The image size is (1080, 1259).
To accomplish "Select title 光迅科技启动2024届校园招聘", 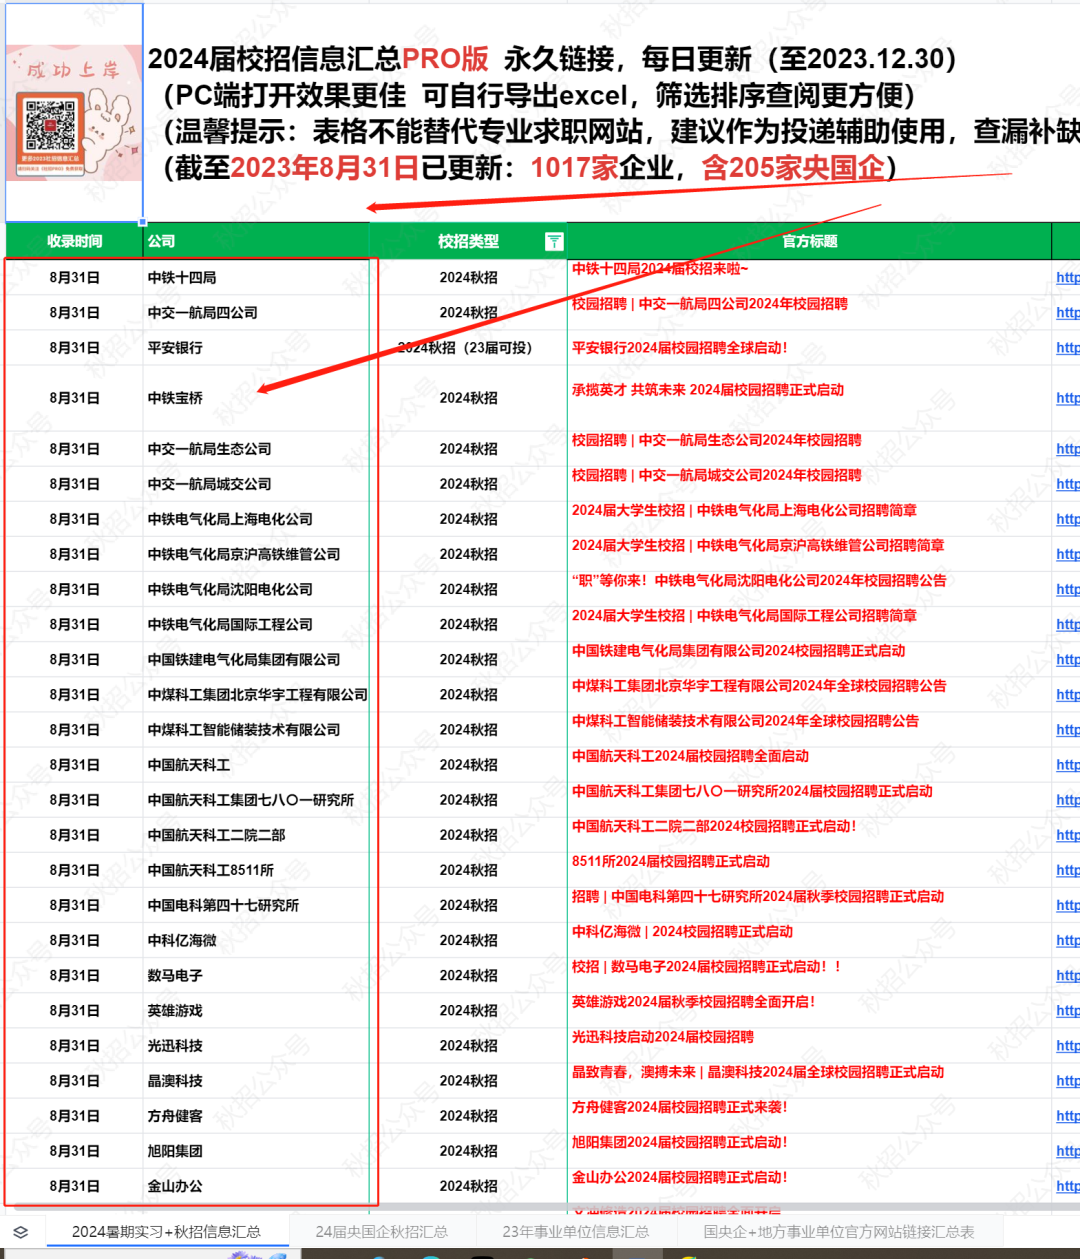I will click(x=663, y=1037).
